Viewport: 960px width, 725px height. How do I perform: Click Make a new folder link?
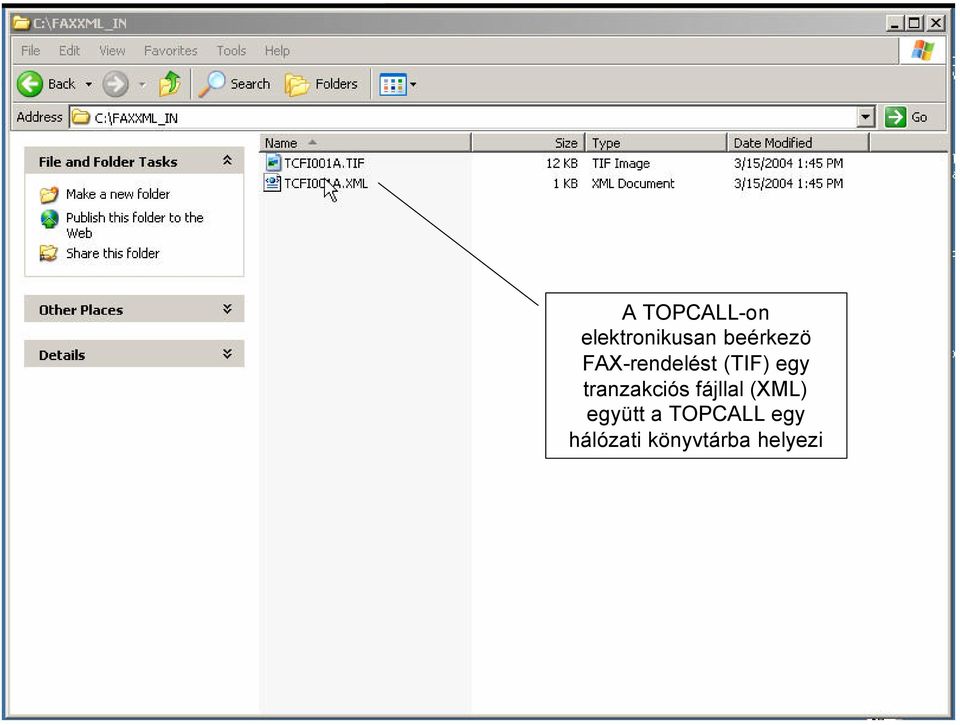[118, 194]
